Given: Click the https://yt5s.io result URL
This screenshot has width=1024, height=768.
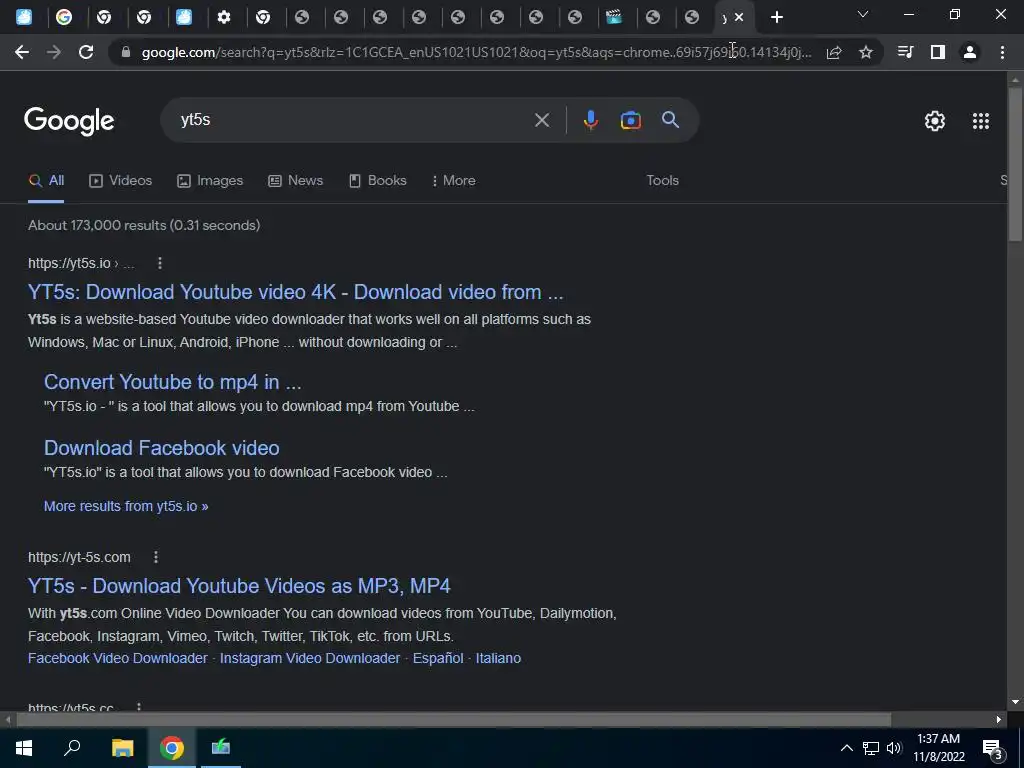Looking at the screenshot, I should tap(81, 263).
